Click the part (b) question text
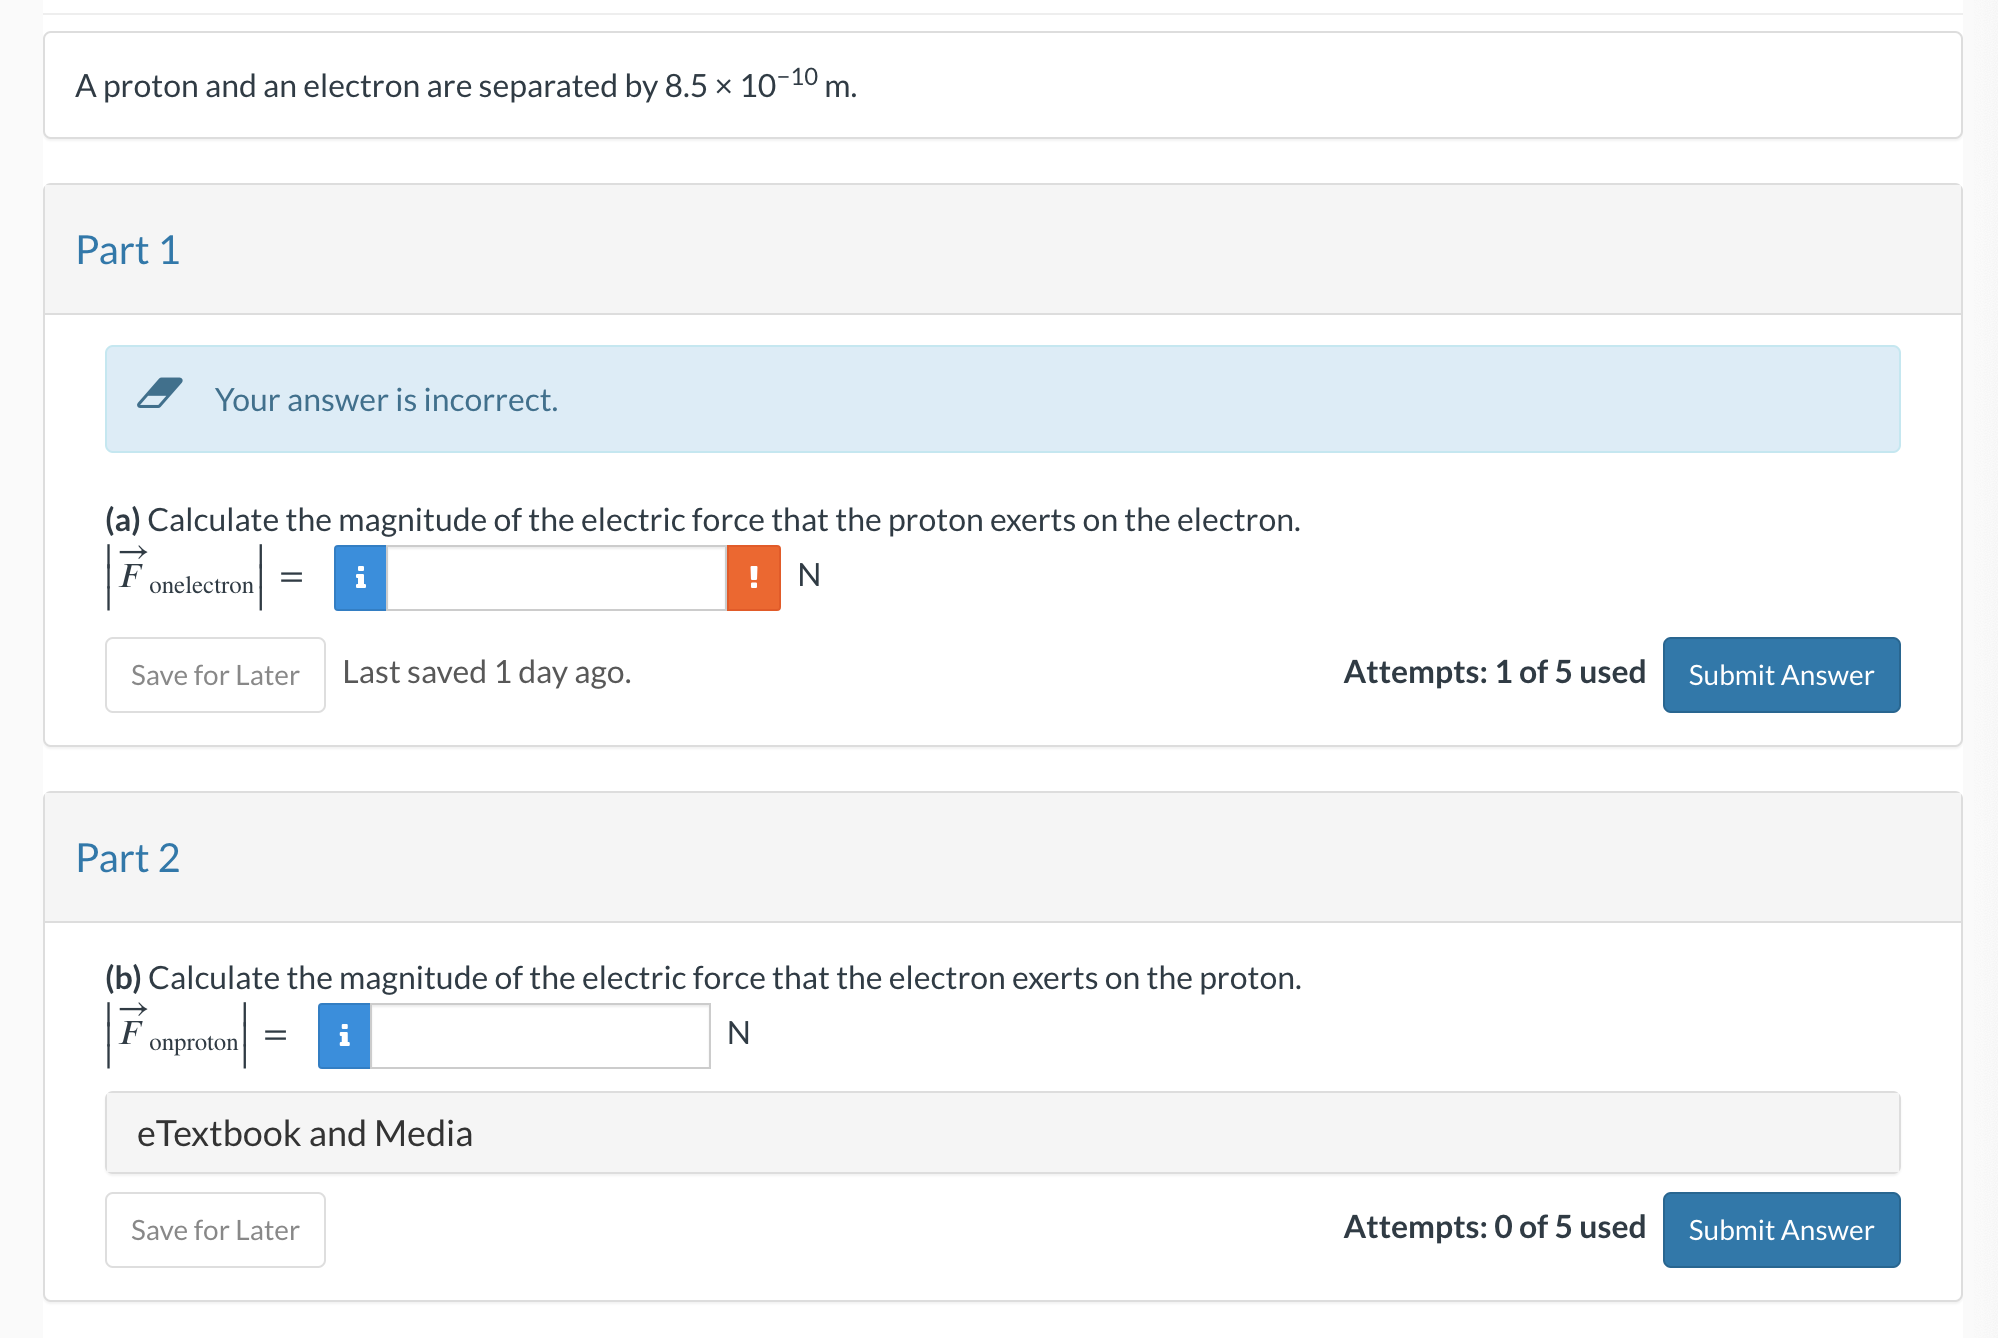This screenshot has width=1998, height=1338. click(703, 978)
